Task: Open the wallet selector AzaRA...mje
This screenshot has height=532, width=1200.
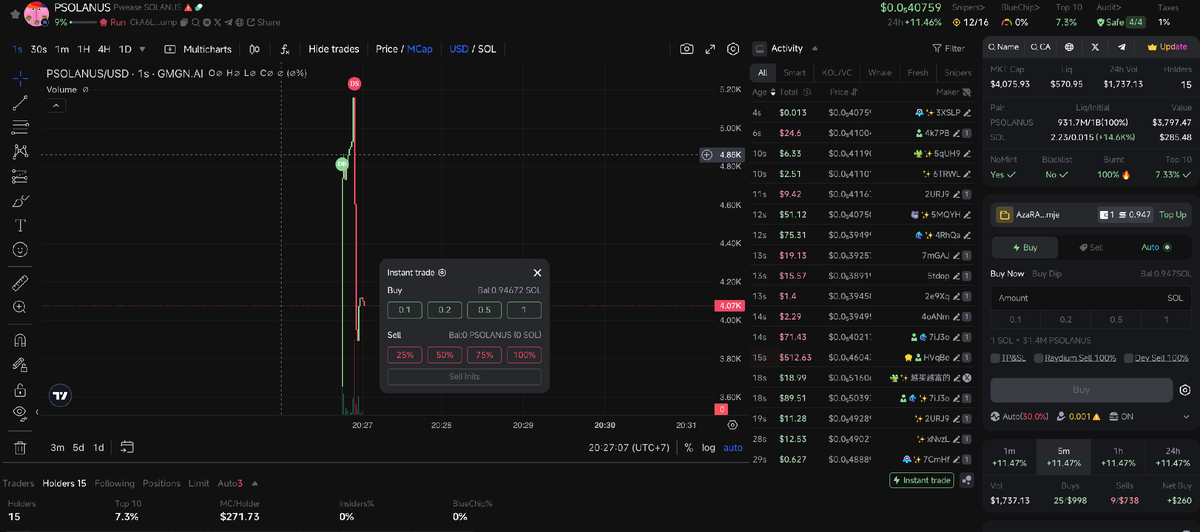Action: pos(1029,214)
